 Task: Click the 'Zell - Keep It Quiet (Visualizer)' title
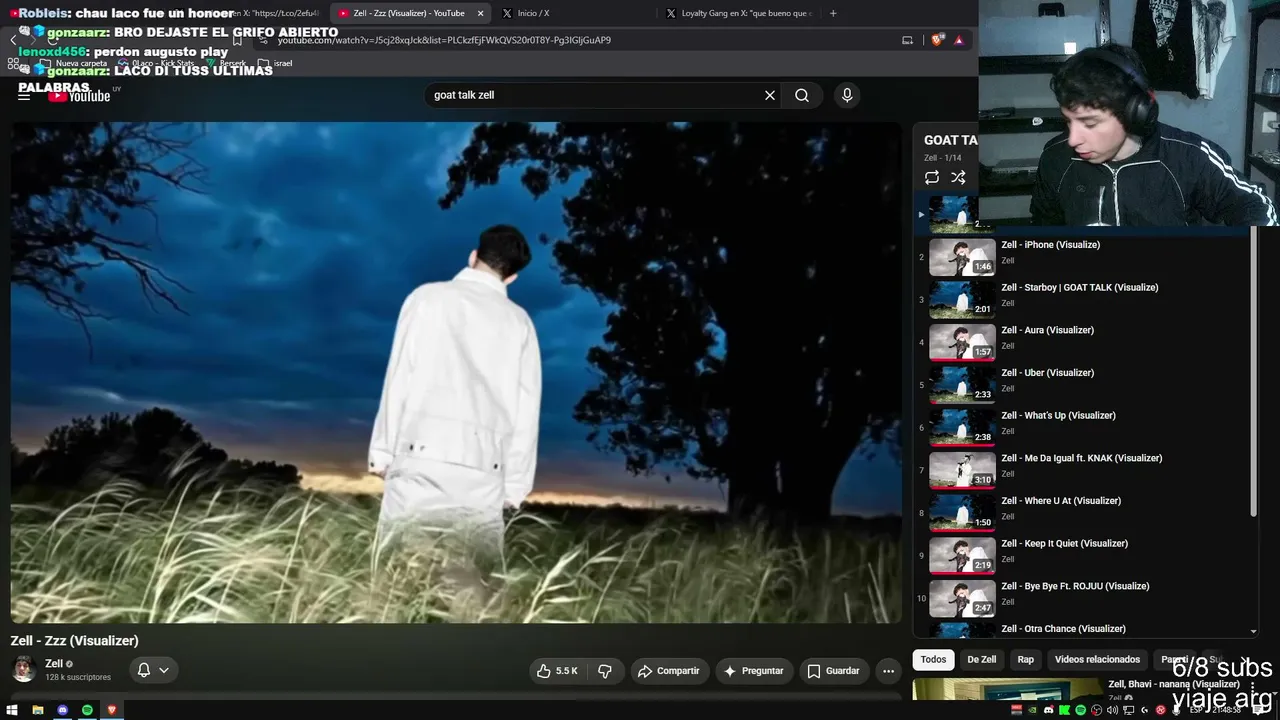1064,544
